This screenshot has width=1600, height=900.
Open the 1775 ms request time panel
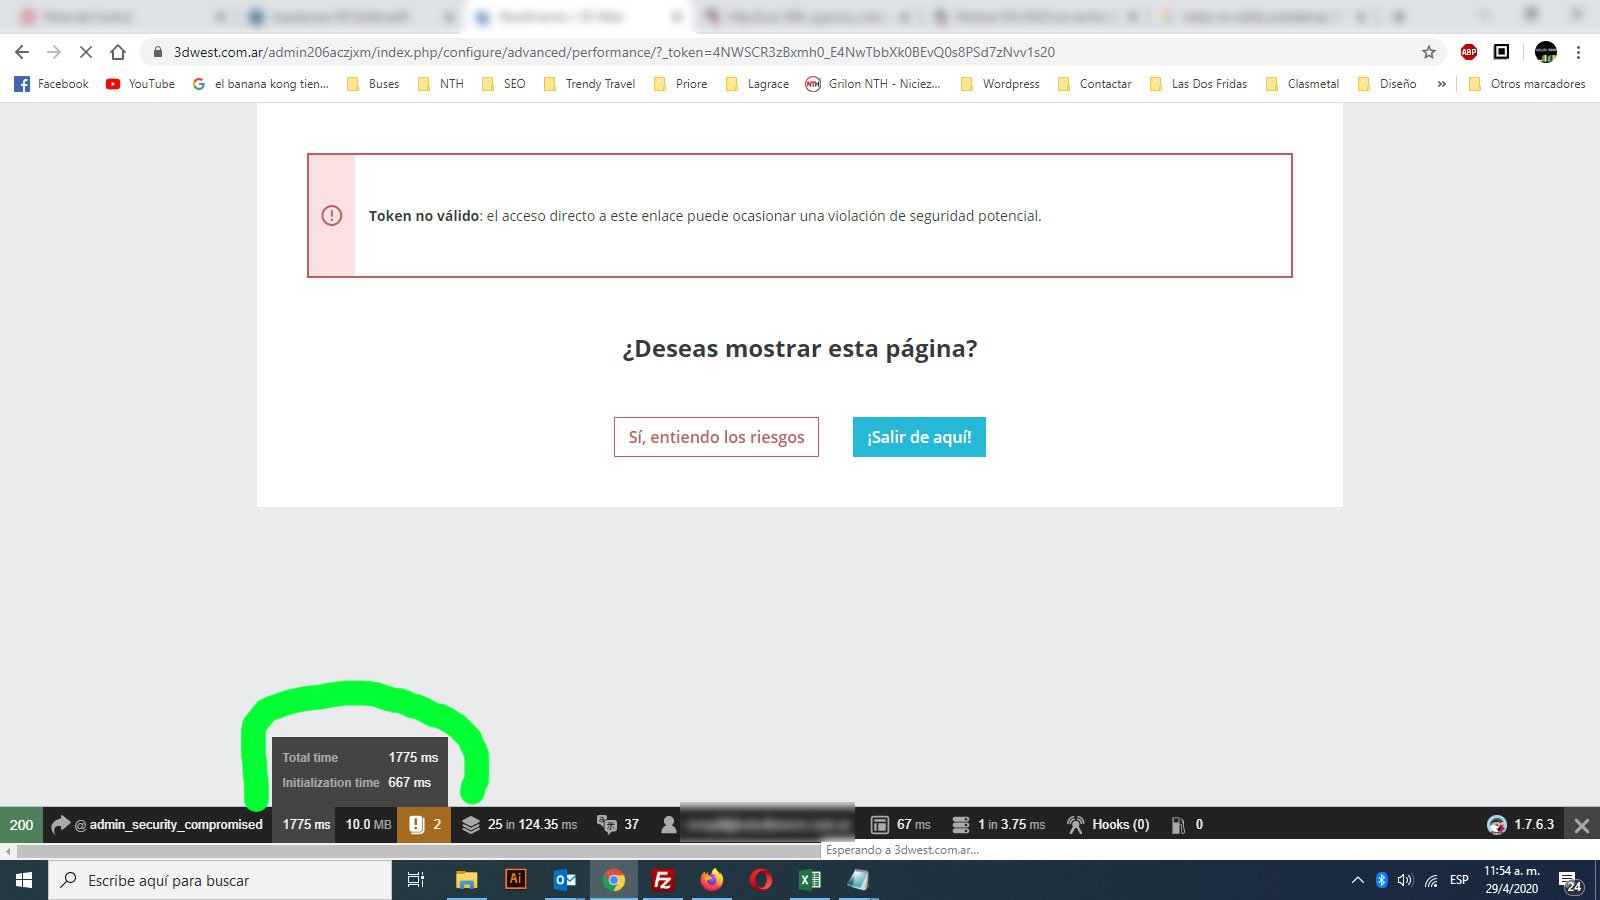pyautogui.click(x=305, y=824)
